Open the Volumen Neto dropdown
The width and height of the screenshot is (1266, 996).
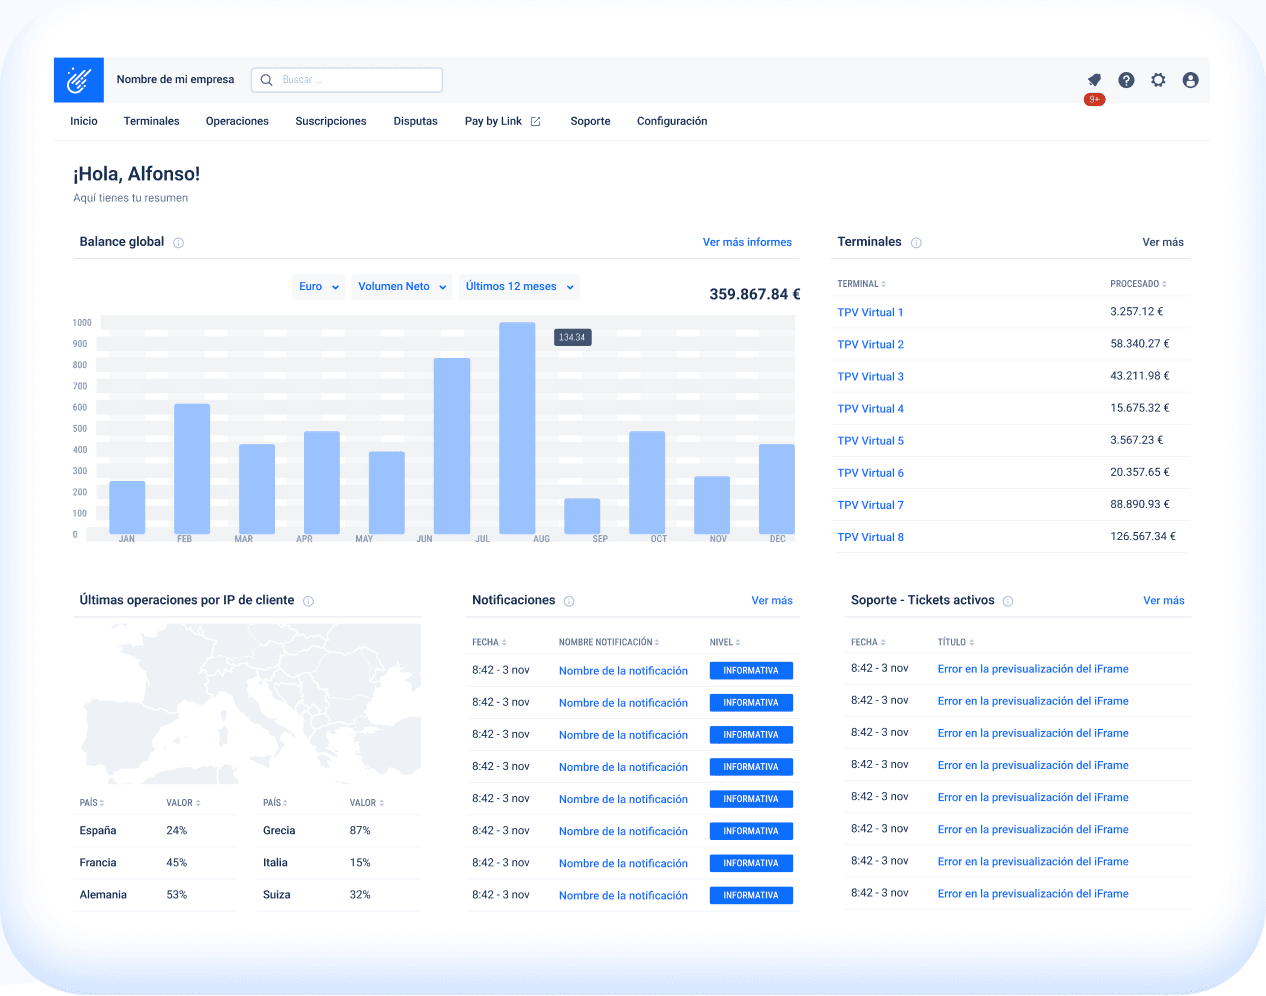pyautogui.click(x=402, y=287)
